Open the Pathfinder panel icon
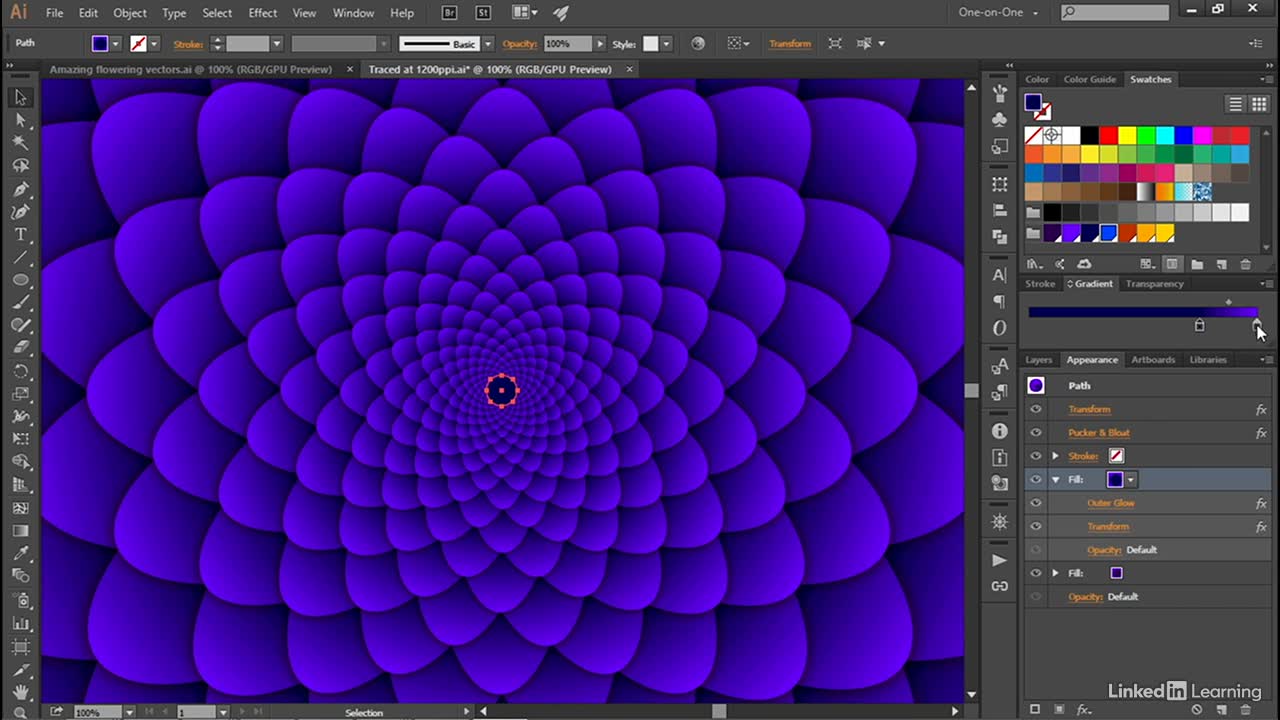 (1000, 237)
